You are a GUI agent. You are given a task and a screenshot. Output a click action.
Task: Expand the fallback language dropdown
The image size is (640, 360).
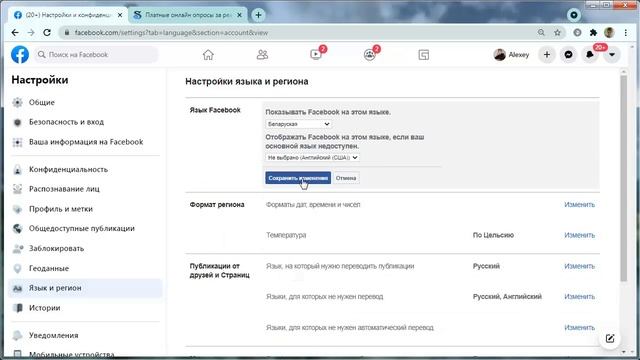312,158
